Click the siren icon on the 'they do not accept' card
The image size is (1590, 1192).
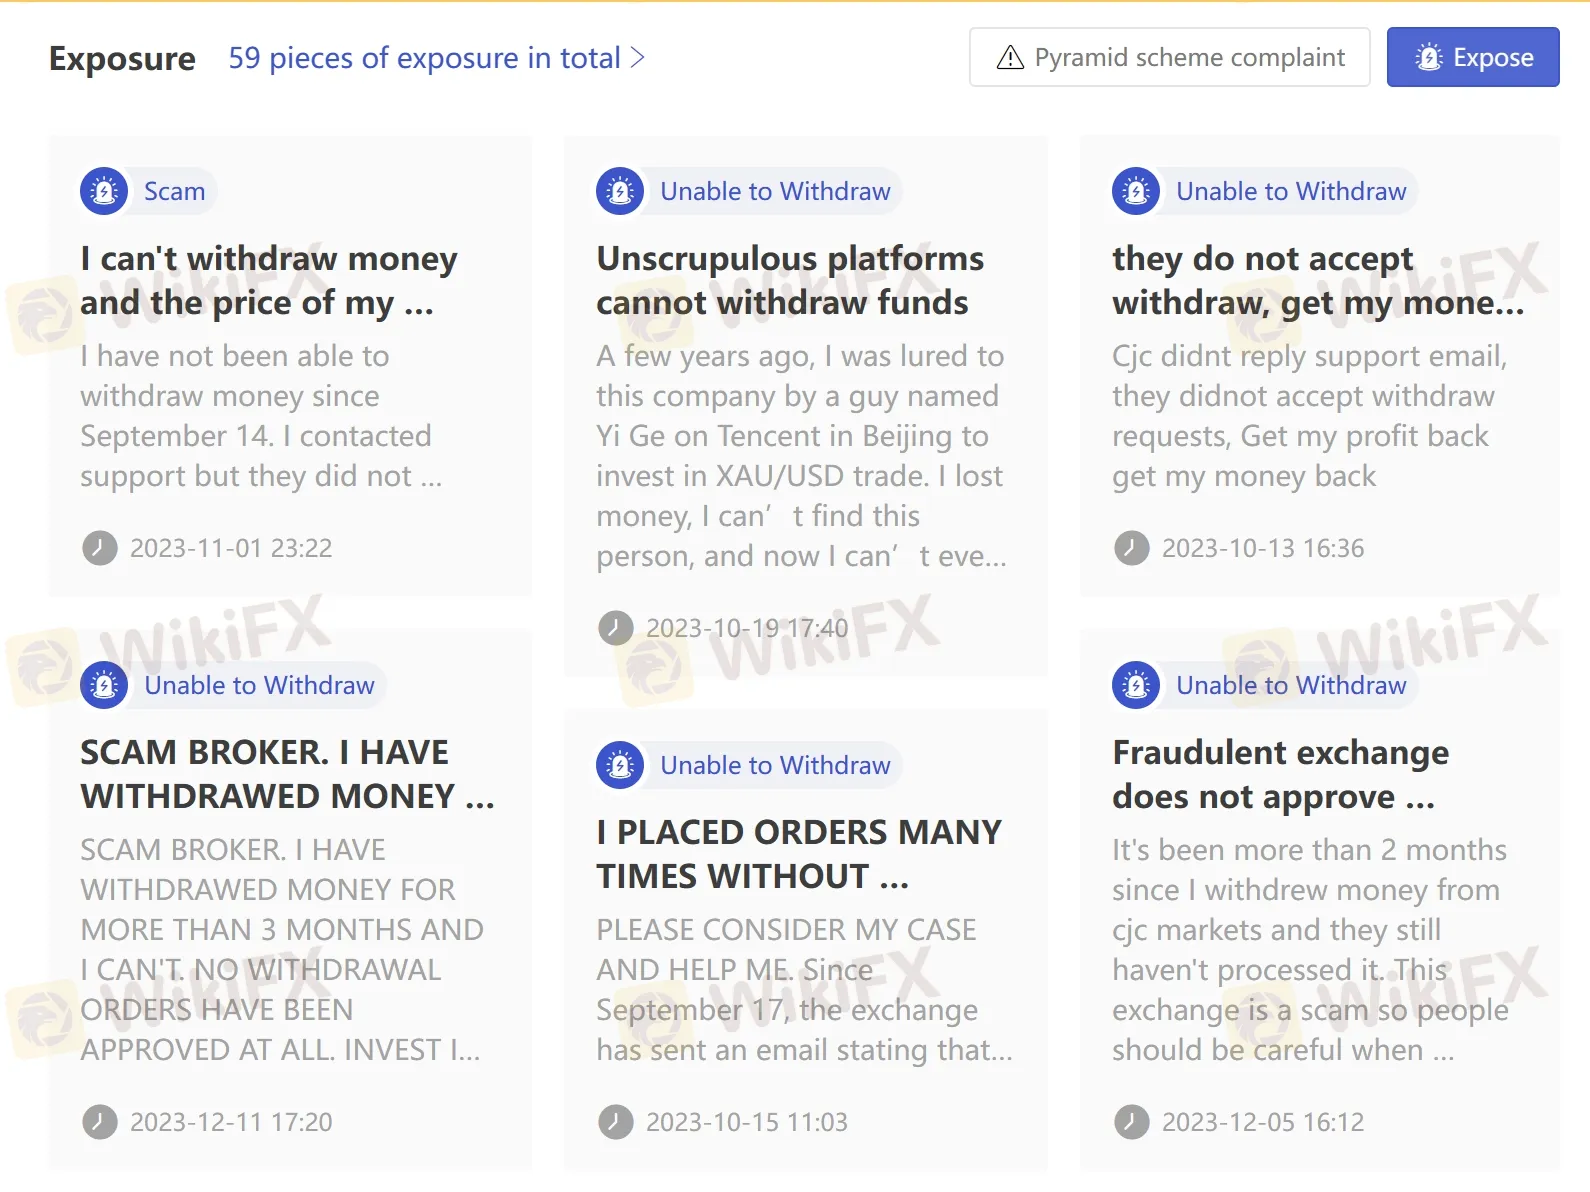(1136, 191)
